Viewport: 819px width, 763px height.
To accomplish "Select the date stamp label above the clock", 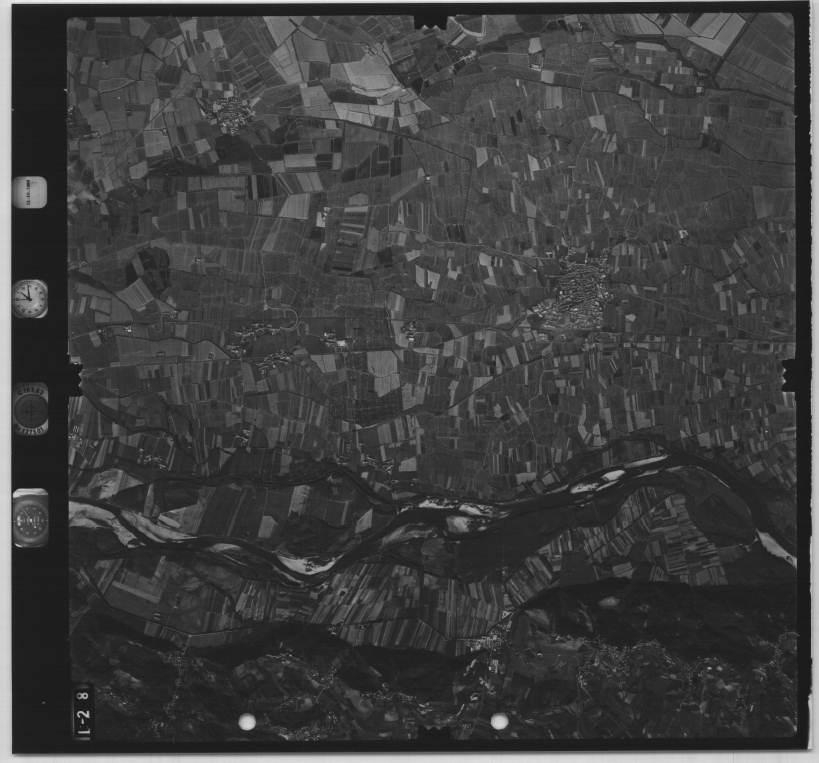I will pos(30,192).
